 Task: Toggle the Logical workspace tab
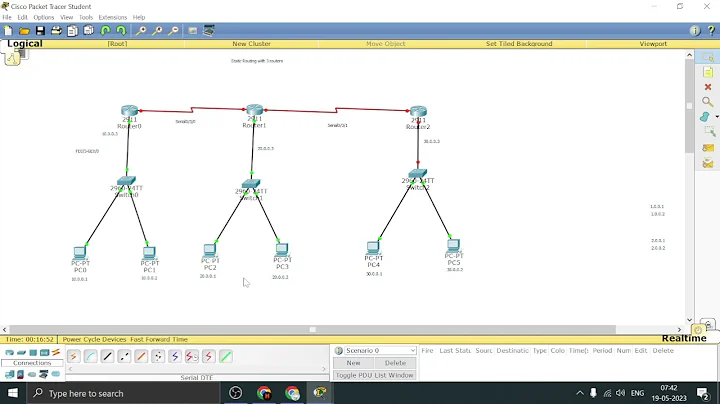click(24, 44)
